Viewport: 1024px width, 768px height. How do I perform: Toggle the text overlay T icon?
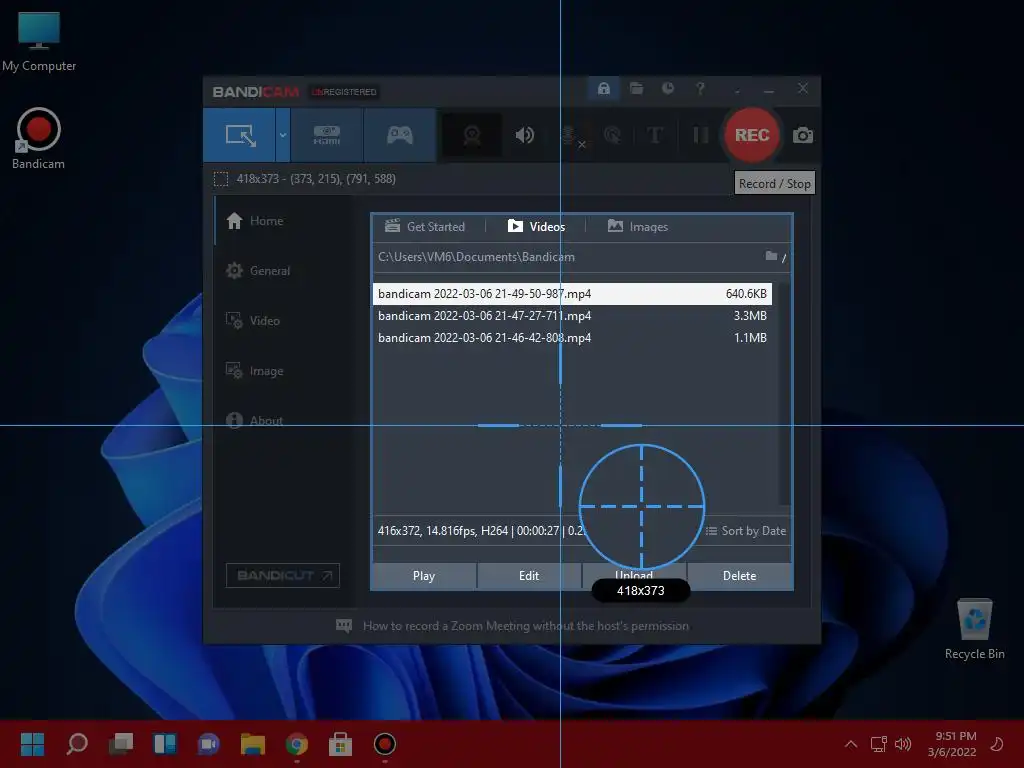[654, 135]
